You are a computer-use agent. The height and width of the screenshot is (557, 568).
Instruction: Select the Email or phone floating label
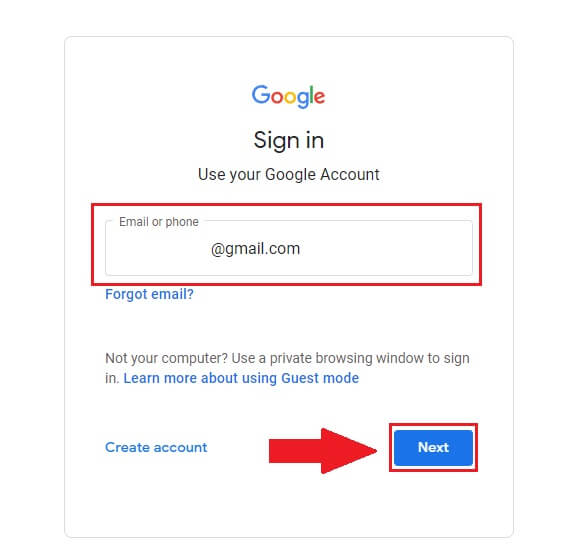159,222
